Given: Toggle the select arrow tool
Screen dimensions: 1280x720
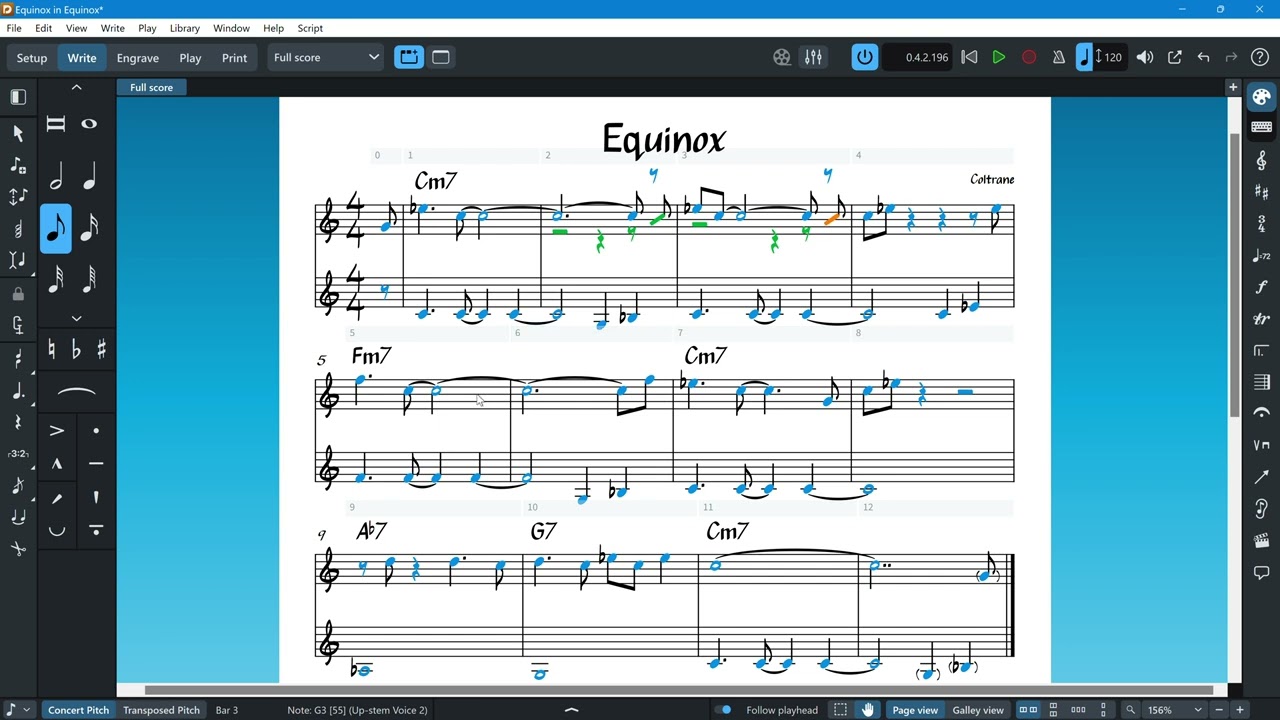Looking at the screenshot, I should [x=18, y=133].
